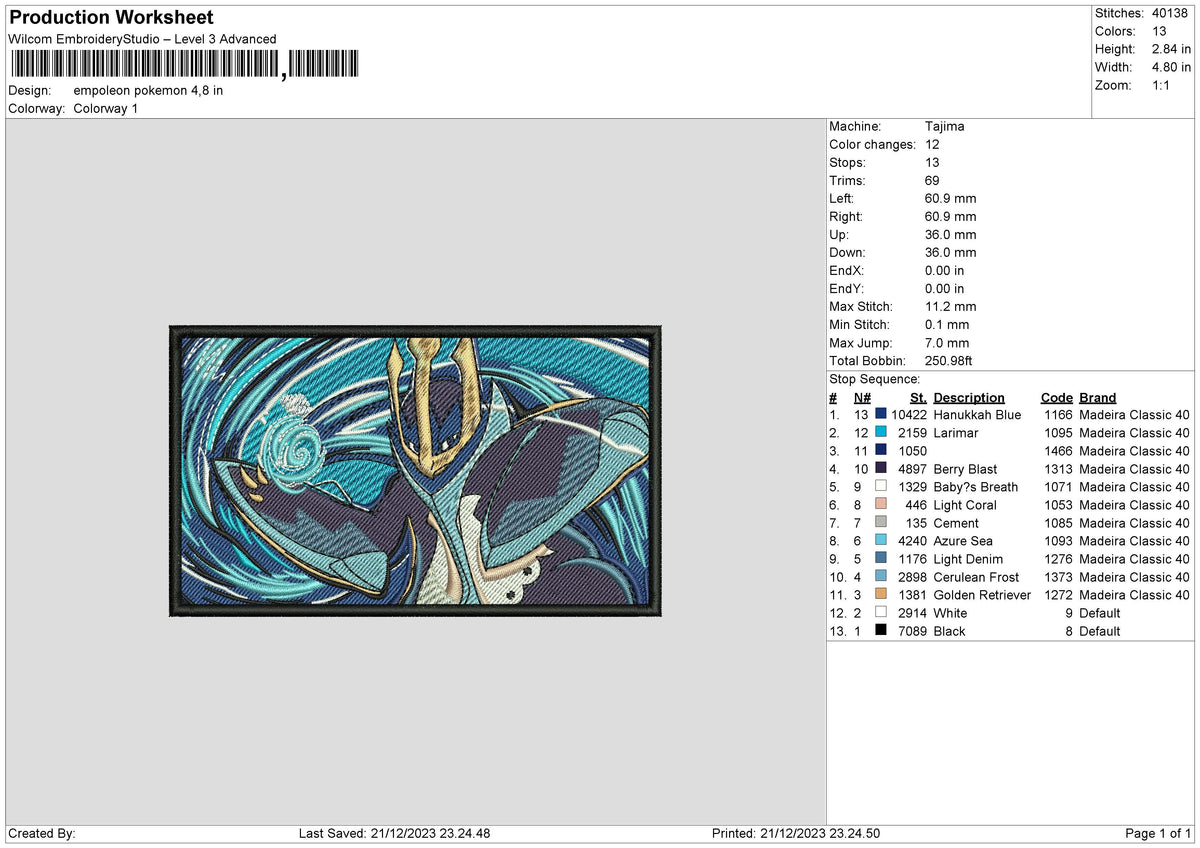Click the Azure Sea color swatch
The image size is (1200, 848).
880,541
